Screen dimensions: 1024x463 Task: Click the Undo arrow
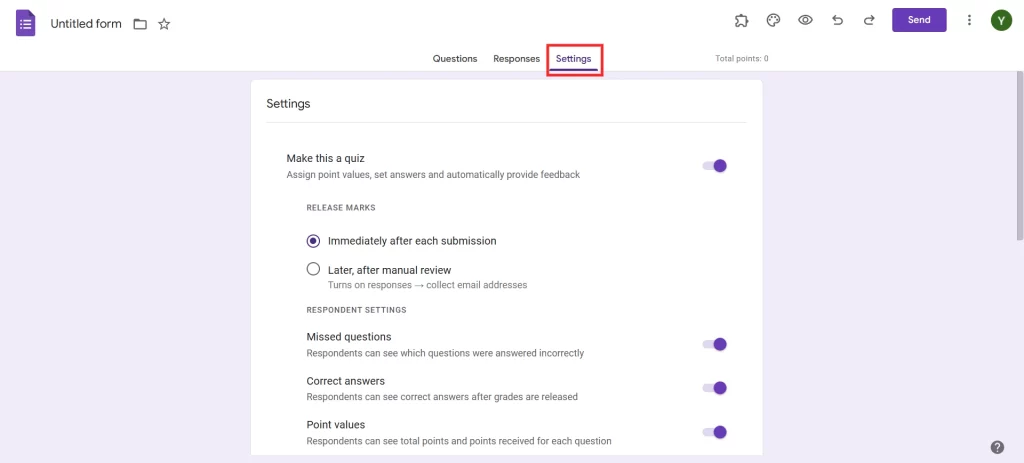(837, 20)
